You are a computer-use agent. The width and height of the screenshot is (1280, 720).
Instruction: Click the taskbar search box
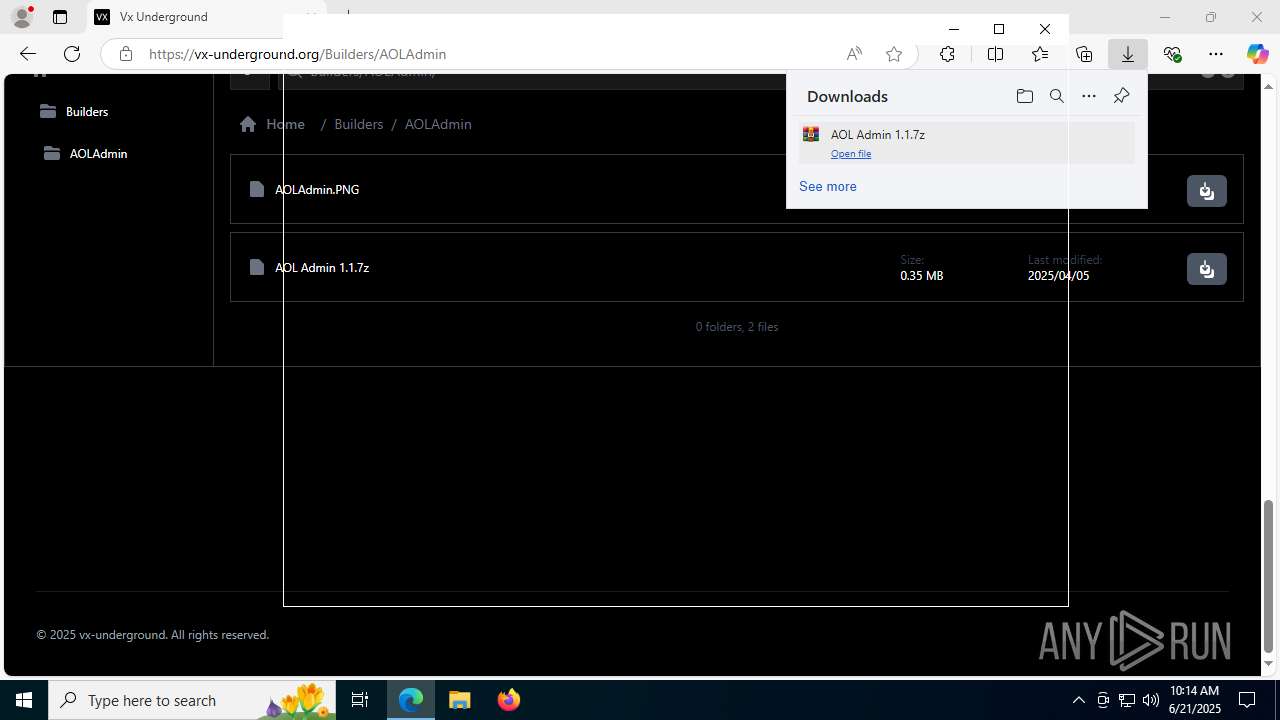tap(192, 700)
